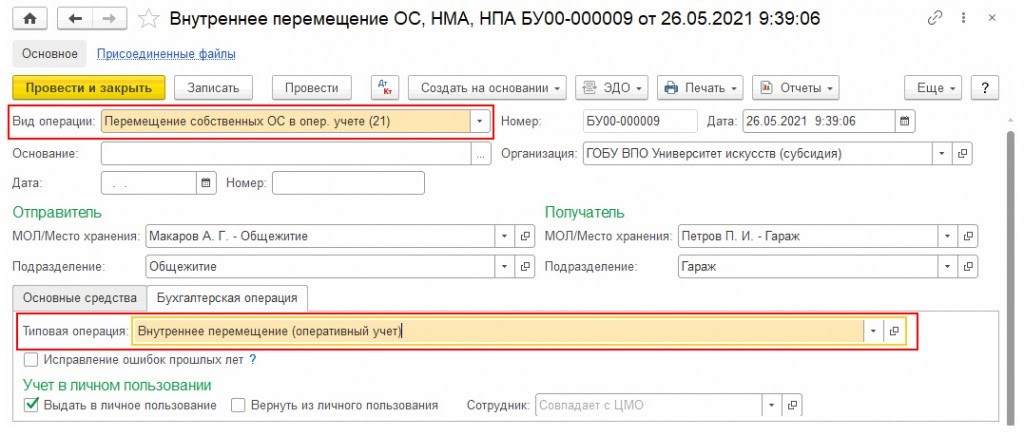The width and height of the screenshot is (1024, 436).
Task: Click the back navigation arrow
Action: coord(75,18)
